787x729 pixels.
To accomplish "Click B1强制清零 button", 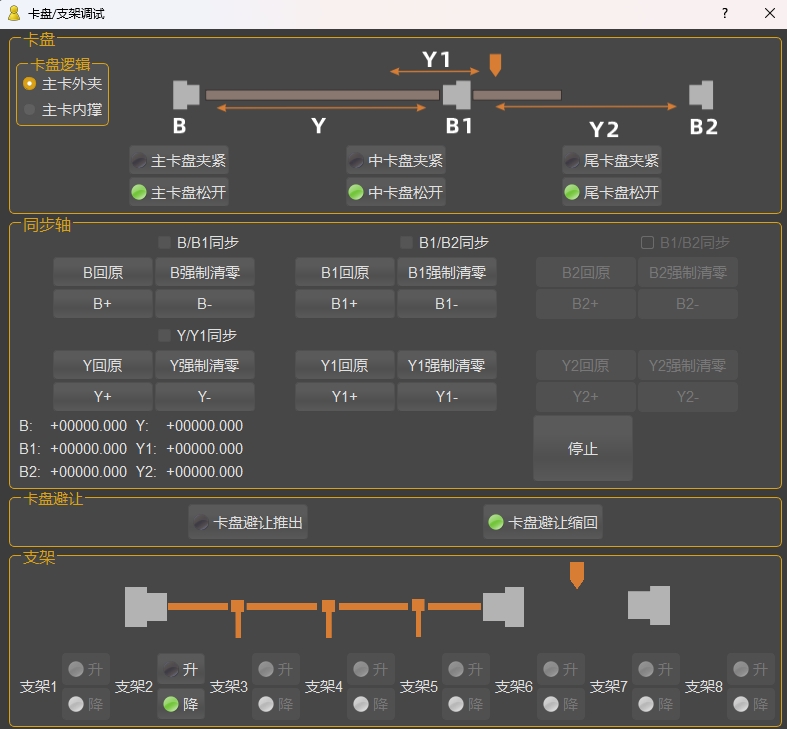I will pyautogui.click(x=447, y=272).
